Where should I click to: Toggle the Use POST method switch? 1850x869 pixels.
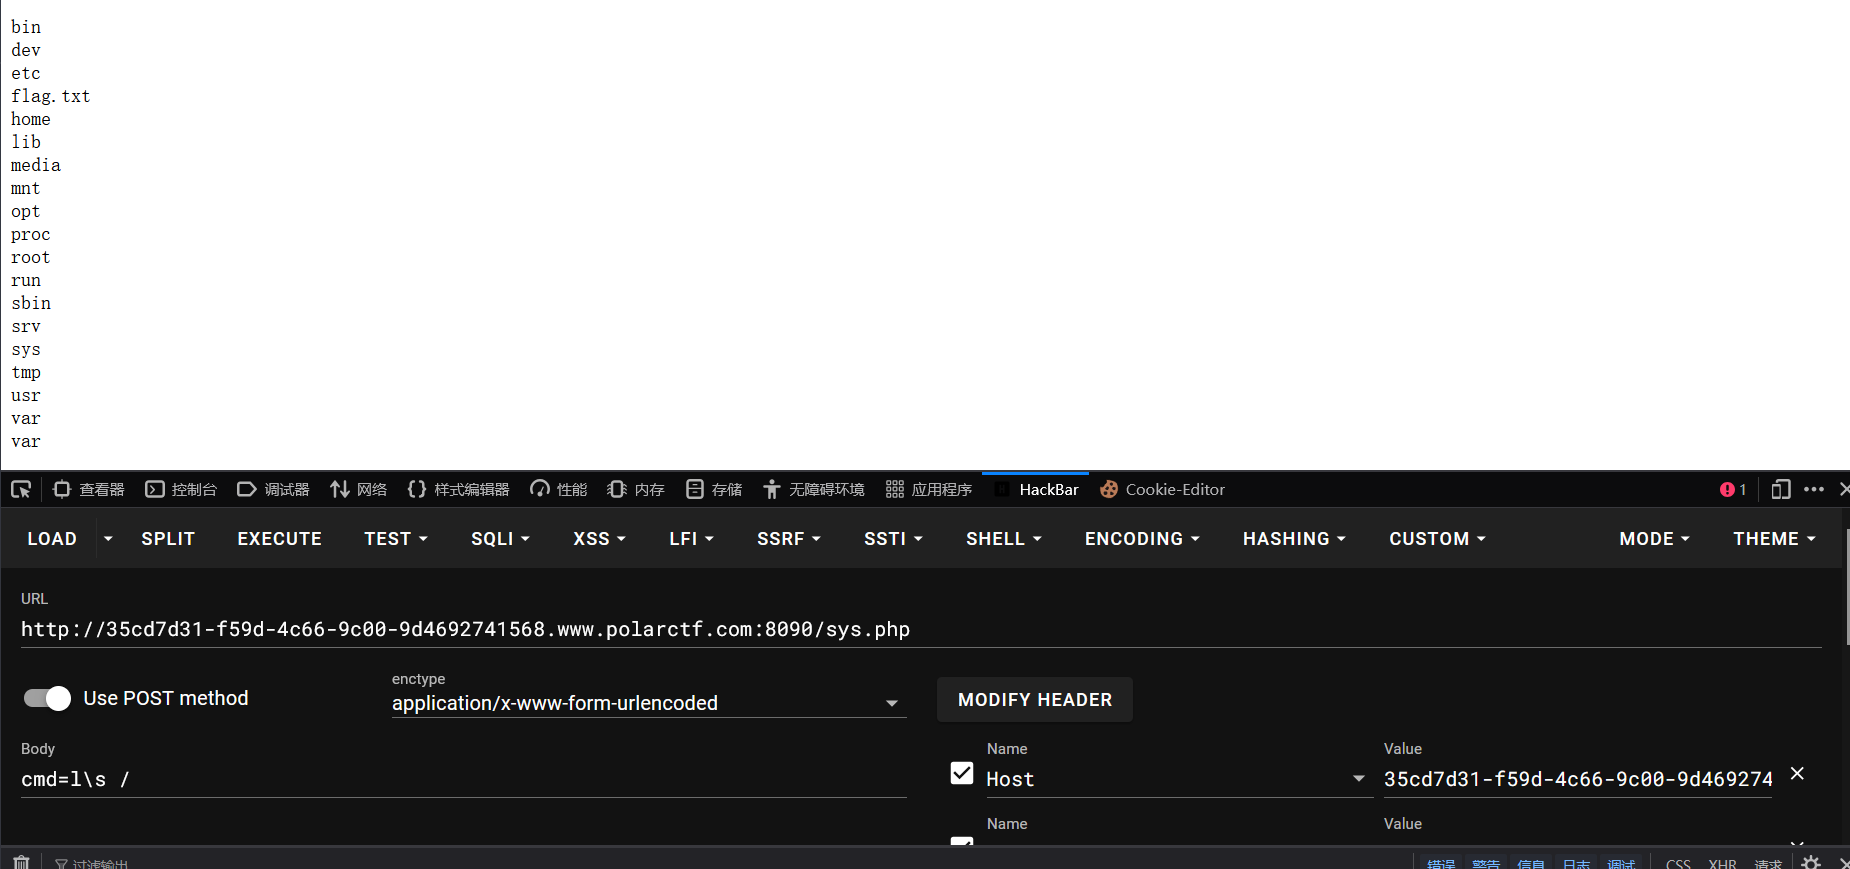(x=47, y=698)
